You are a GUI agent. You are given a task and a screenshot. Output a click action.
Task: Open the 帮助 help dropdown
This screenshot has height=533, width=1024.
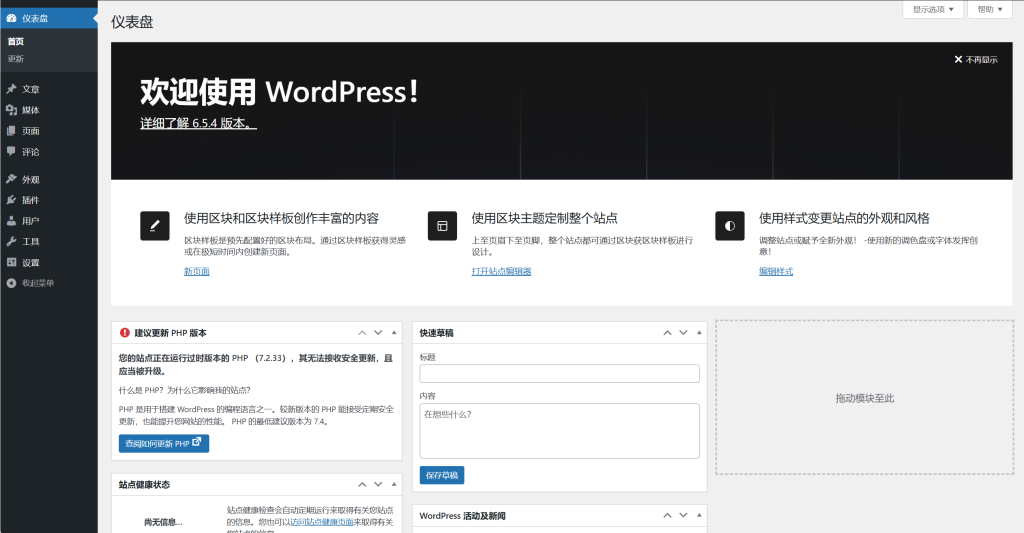pyautogui.click(x=989, y=9)
